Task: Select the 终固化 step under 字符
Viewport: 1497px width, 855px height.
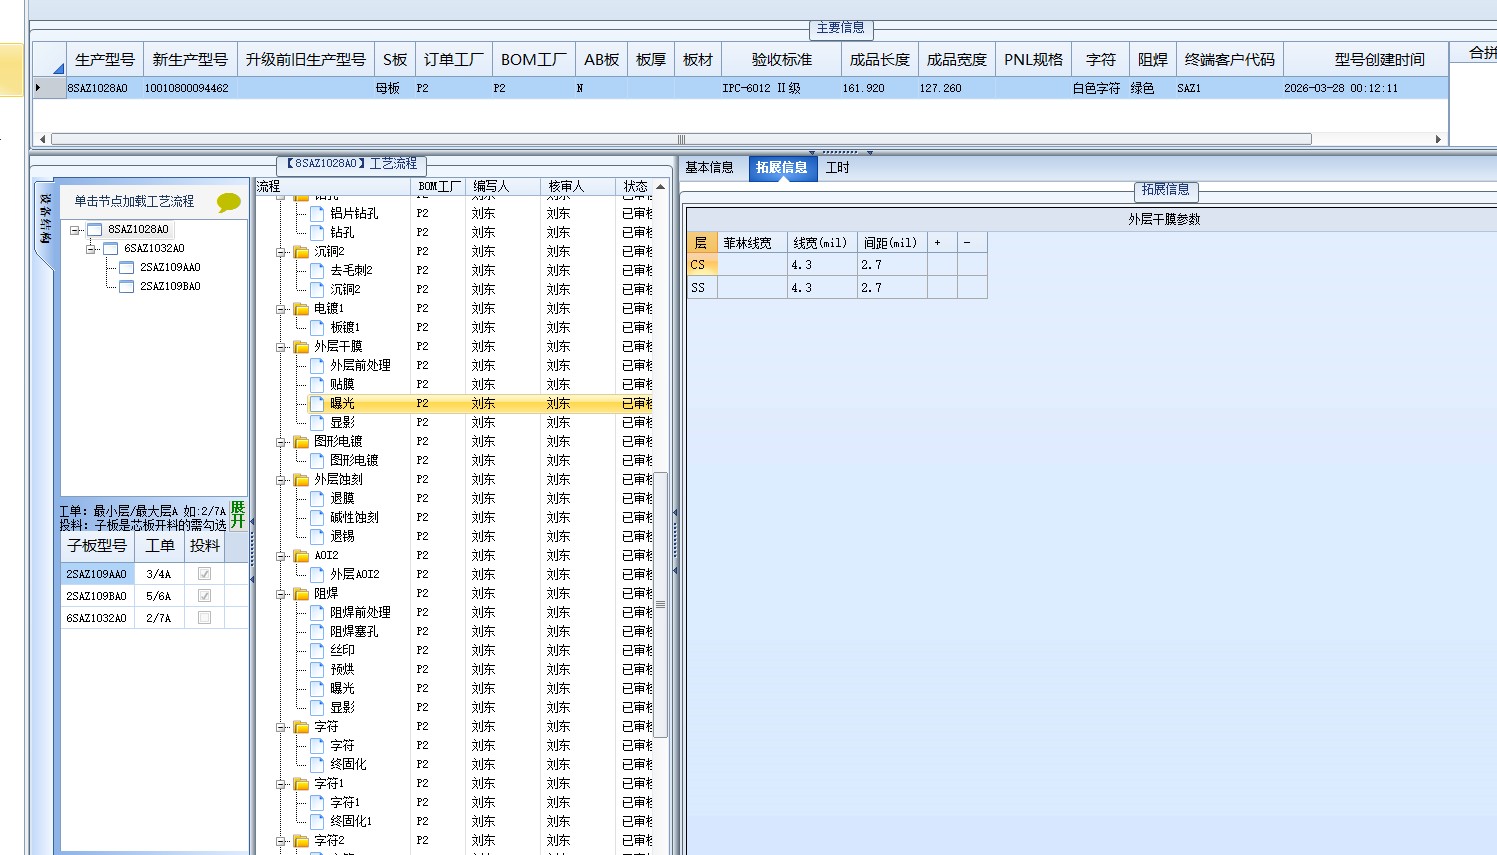Action: pyautogui.click(x=348, y=765)
